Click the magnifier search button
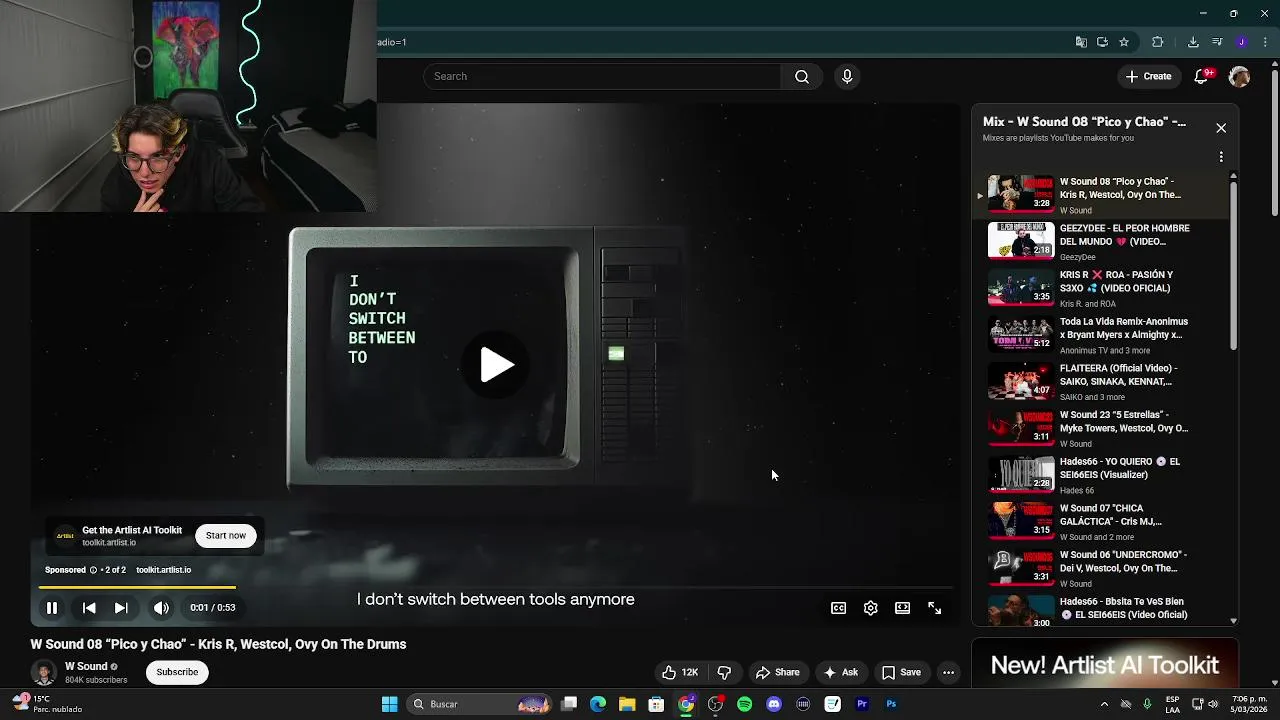Screen dimensions: 1280x720 pos(802,76)
